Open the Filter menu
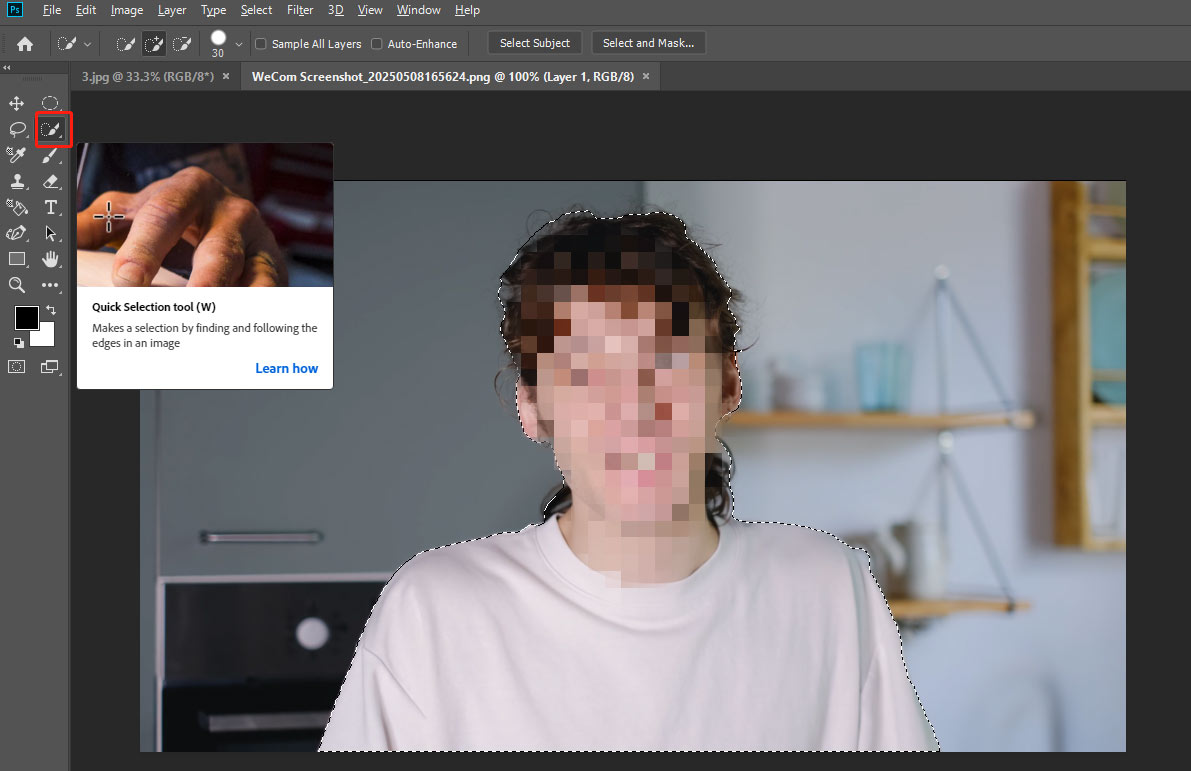Viewport: 1191px width, 771px height. point(300,10)
